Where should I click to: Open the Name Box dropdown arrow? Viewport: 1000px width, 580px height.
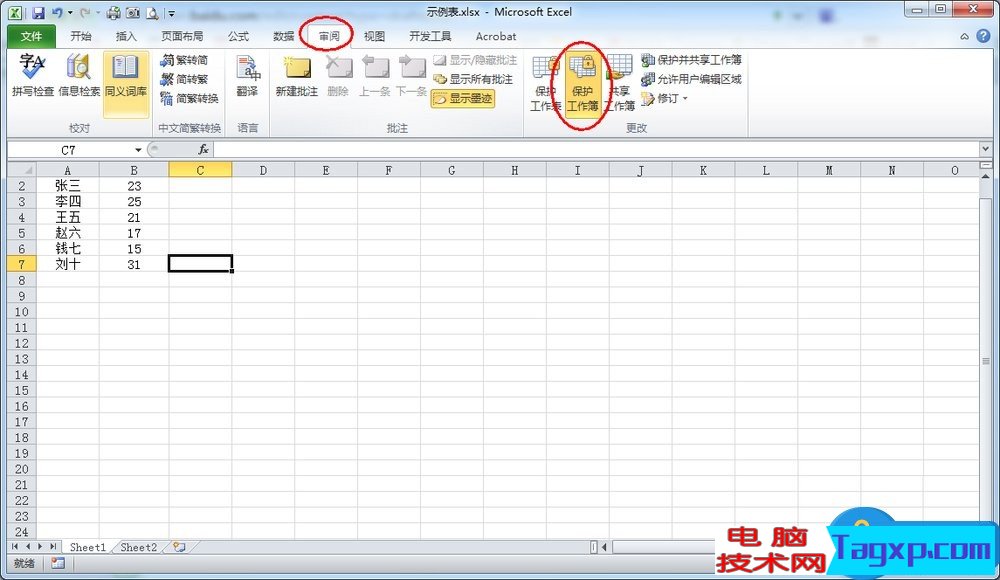(x=138, y=150)
